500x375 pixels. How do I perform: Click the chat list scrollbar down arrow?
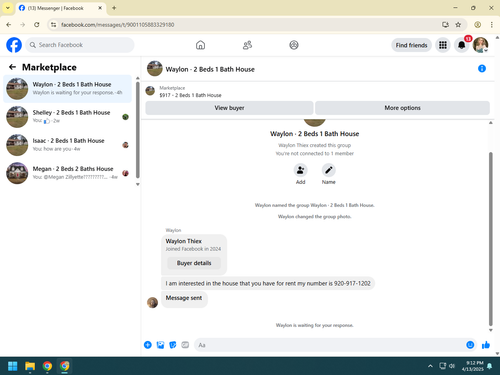pos(137,184)
